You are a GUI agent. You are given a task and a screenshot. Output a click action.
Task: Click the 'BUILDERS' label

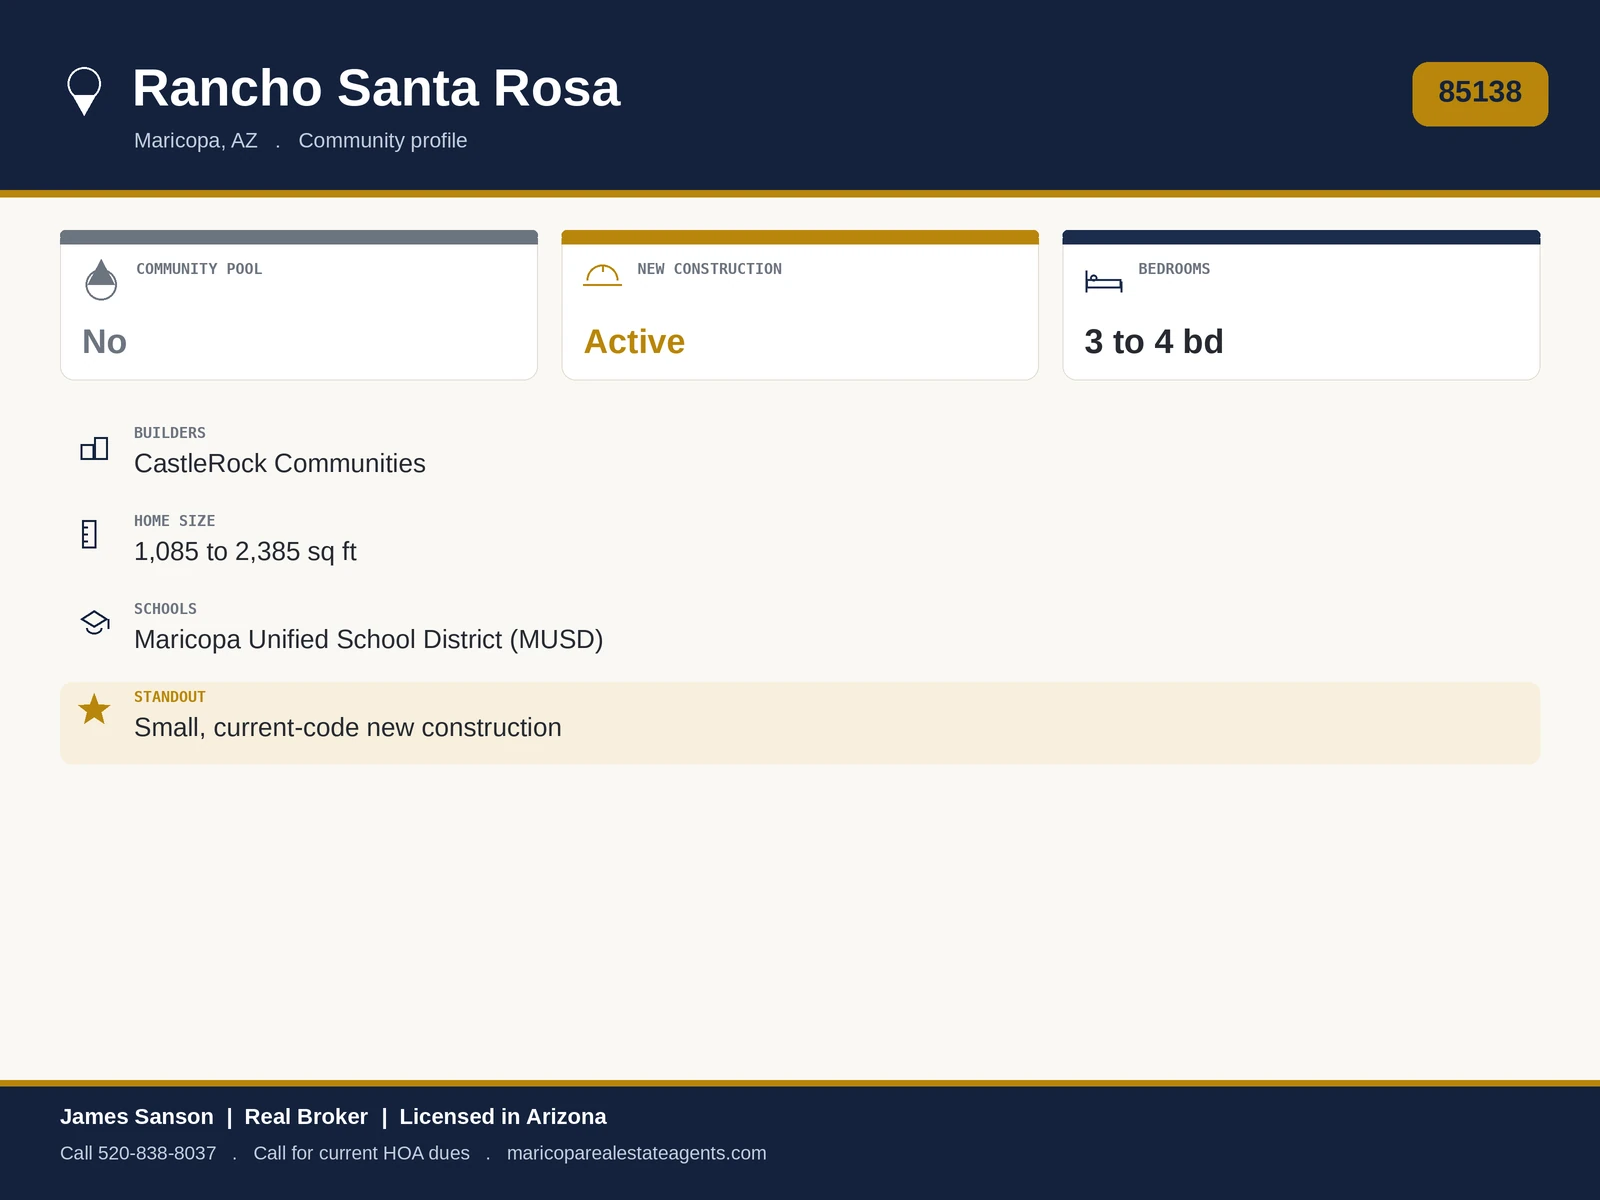pos(170,433)
